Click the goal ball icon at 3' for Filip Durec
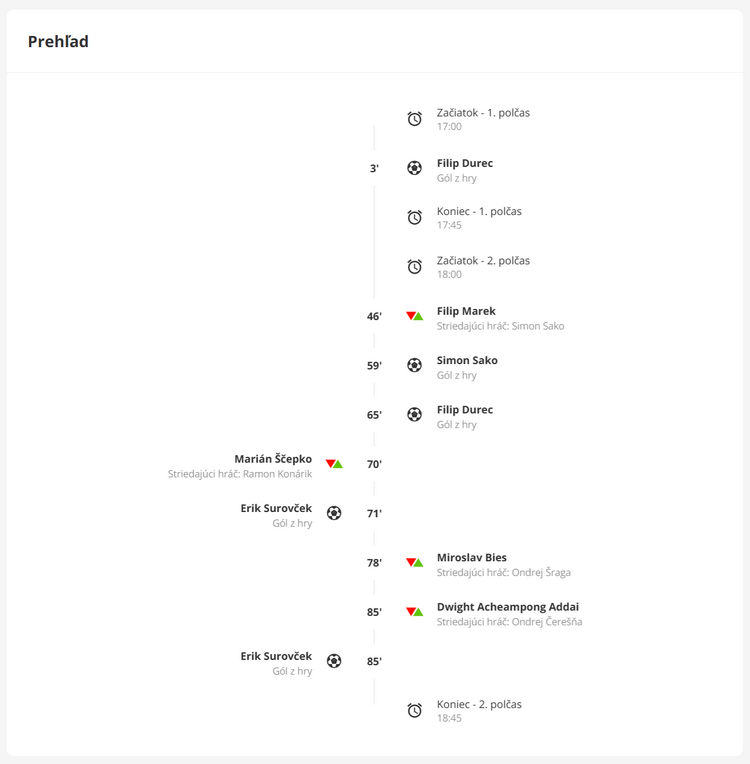750x764 pixels. pyautogui.click(x=414, y=168)
